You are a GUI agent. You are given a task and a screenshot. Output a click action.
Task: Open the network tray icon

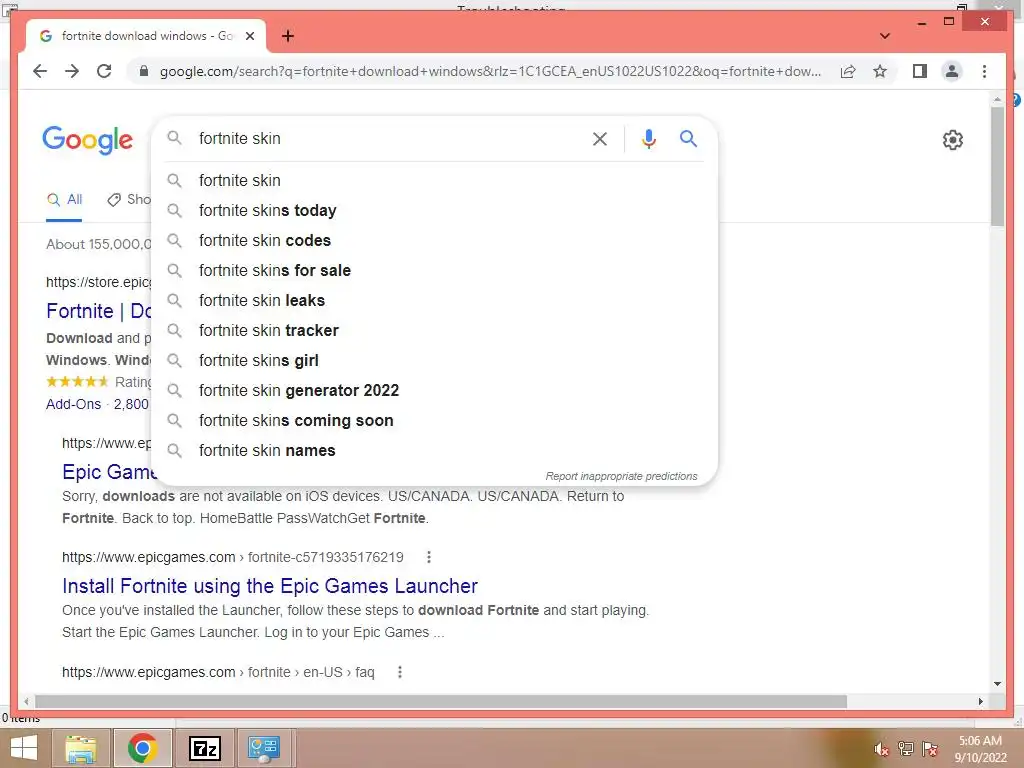click(905, 749)
